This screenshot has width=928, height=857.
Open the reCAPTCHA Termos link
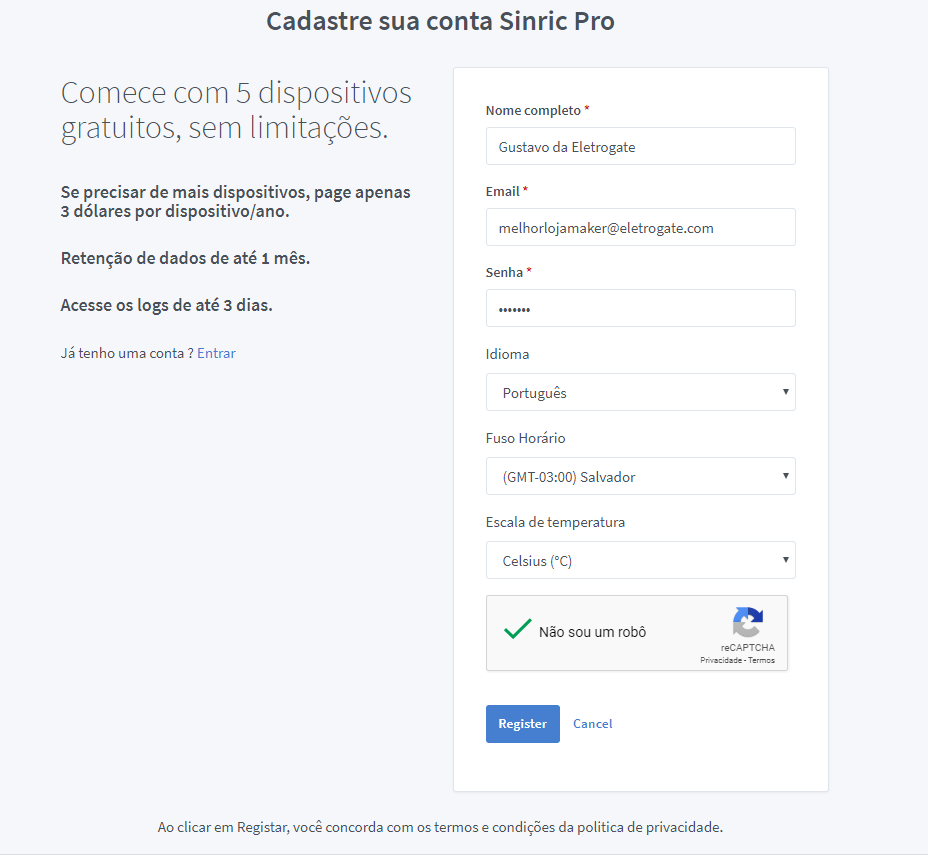click(x=761, y=661)
